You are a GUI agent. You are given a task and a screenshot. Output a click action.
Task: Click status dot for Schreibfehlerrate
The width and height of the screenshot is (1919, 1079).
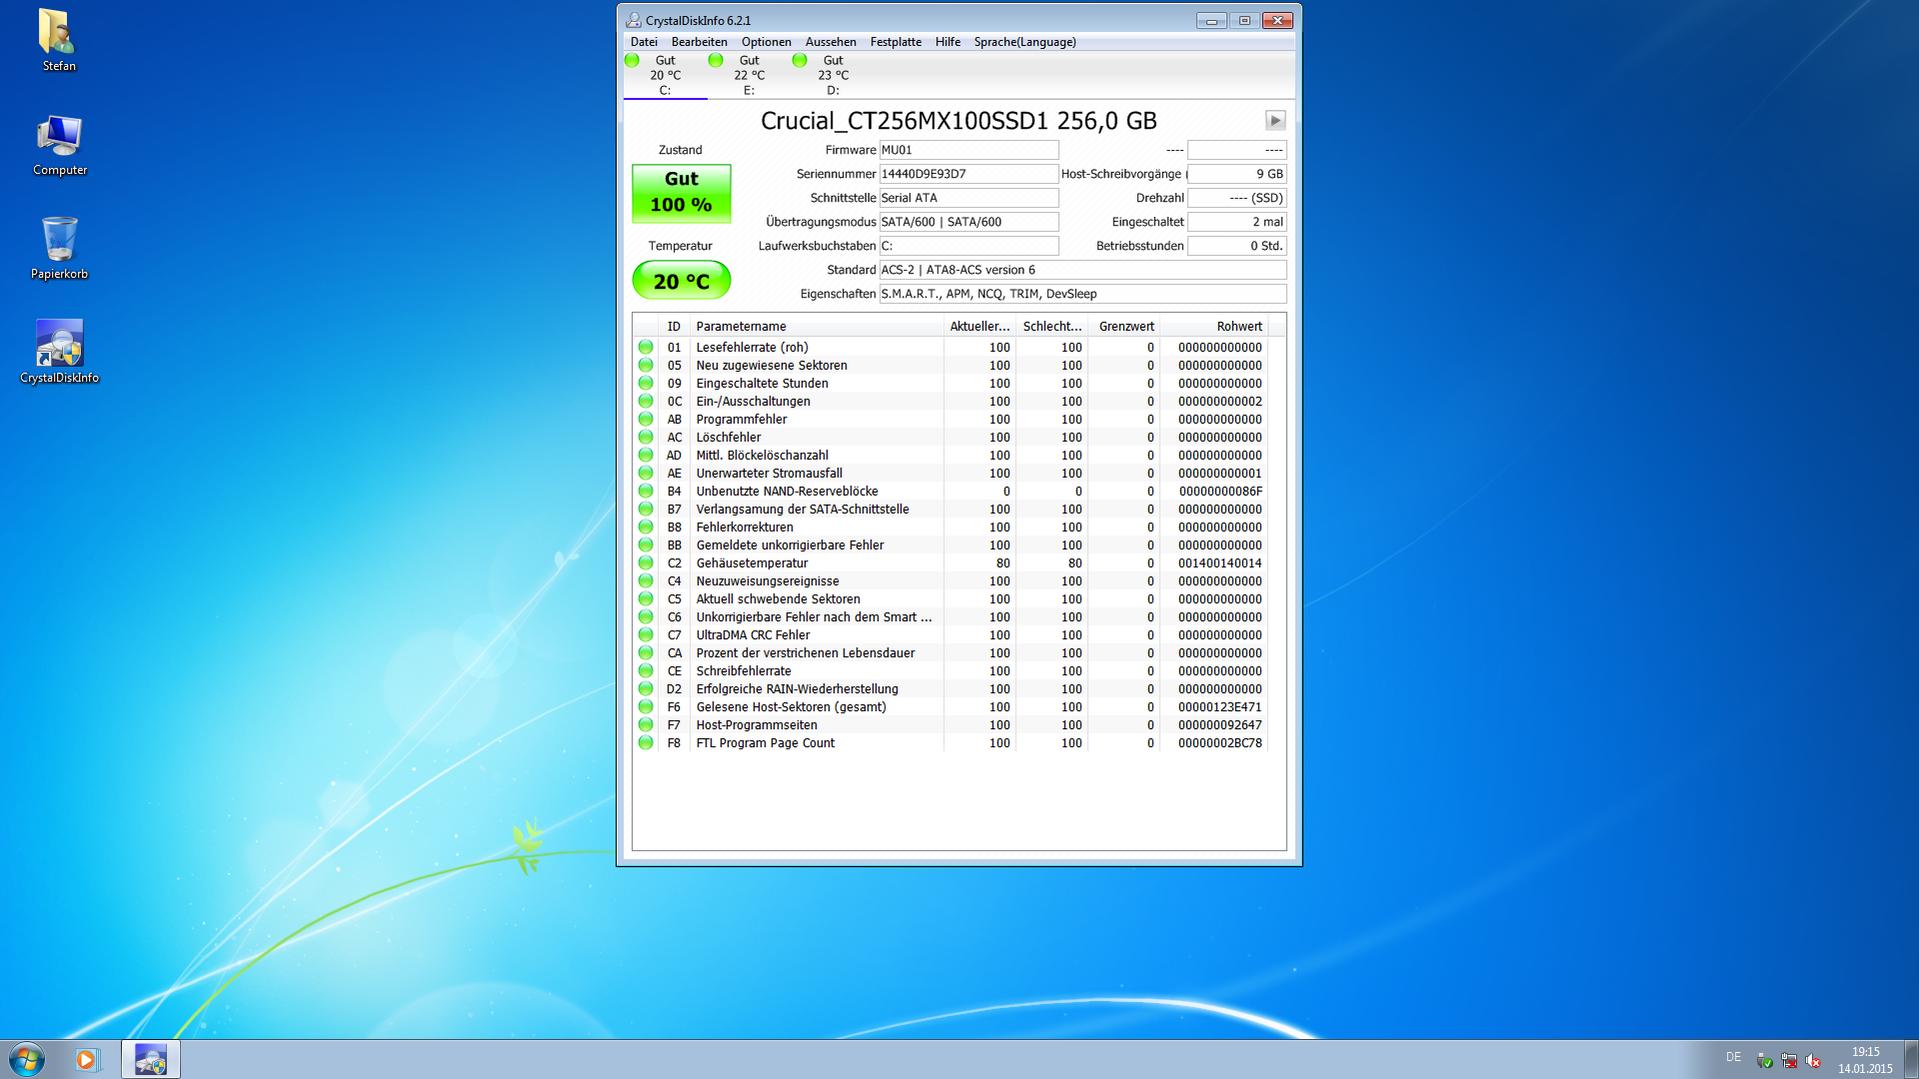(646, 671)
